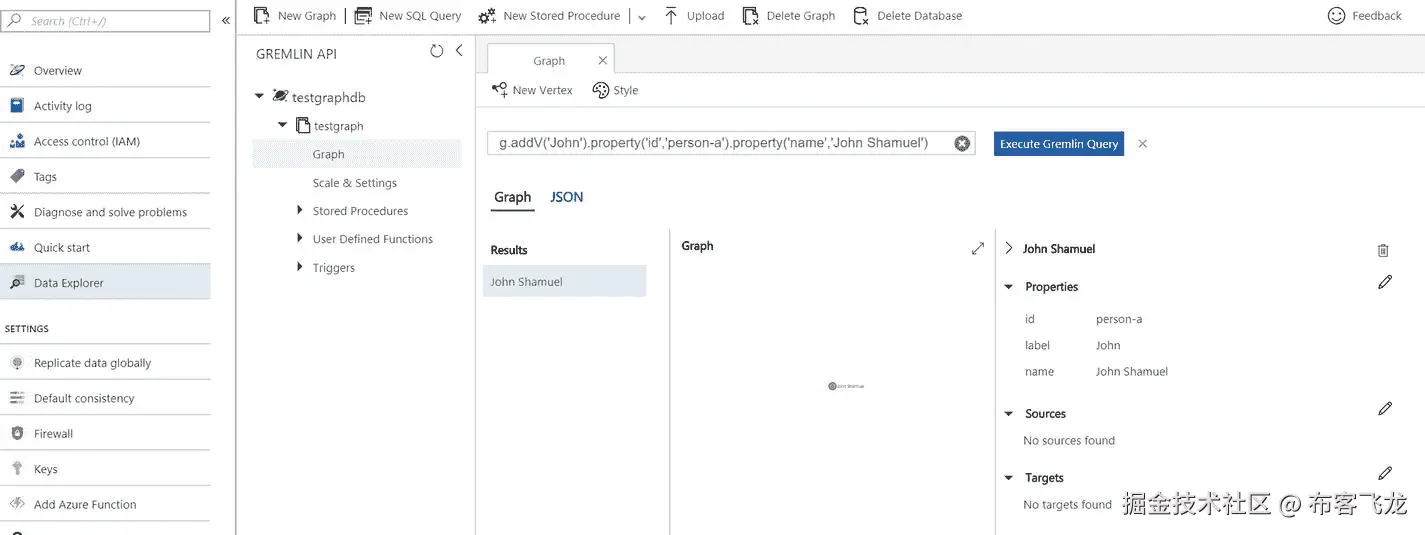Screen dimensions: 1425x535
Task: Switch to the JSON results tab
Action: [566, 197]
